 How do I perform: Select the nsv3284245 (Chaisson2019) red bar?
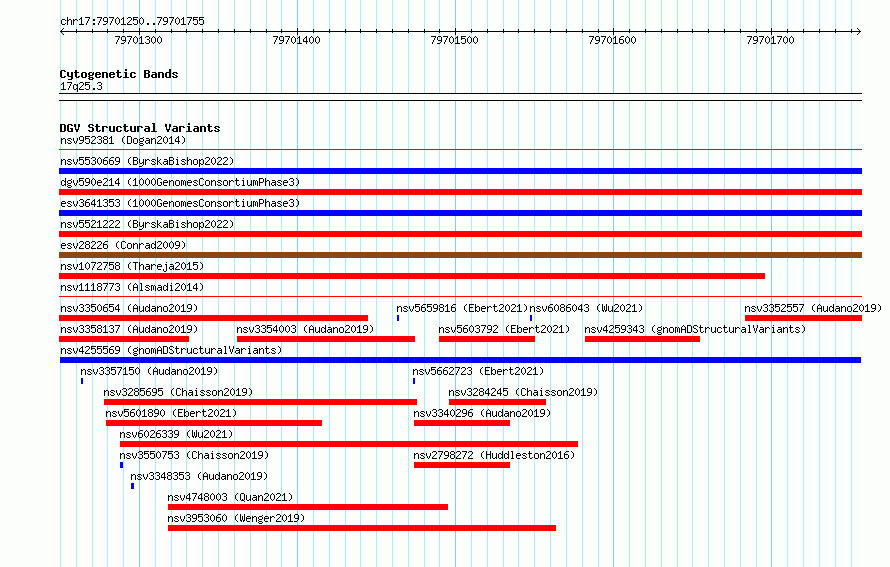(x=497, y=402)
